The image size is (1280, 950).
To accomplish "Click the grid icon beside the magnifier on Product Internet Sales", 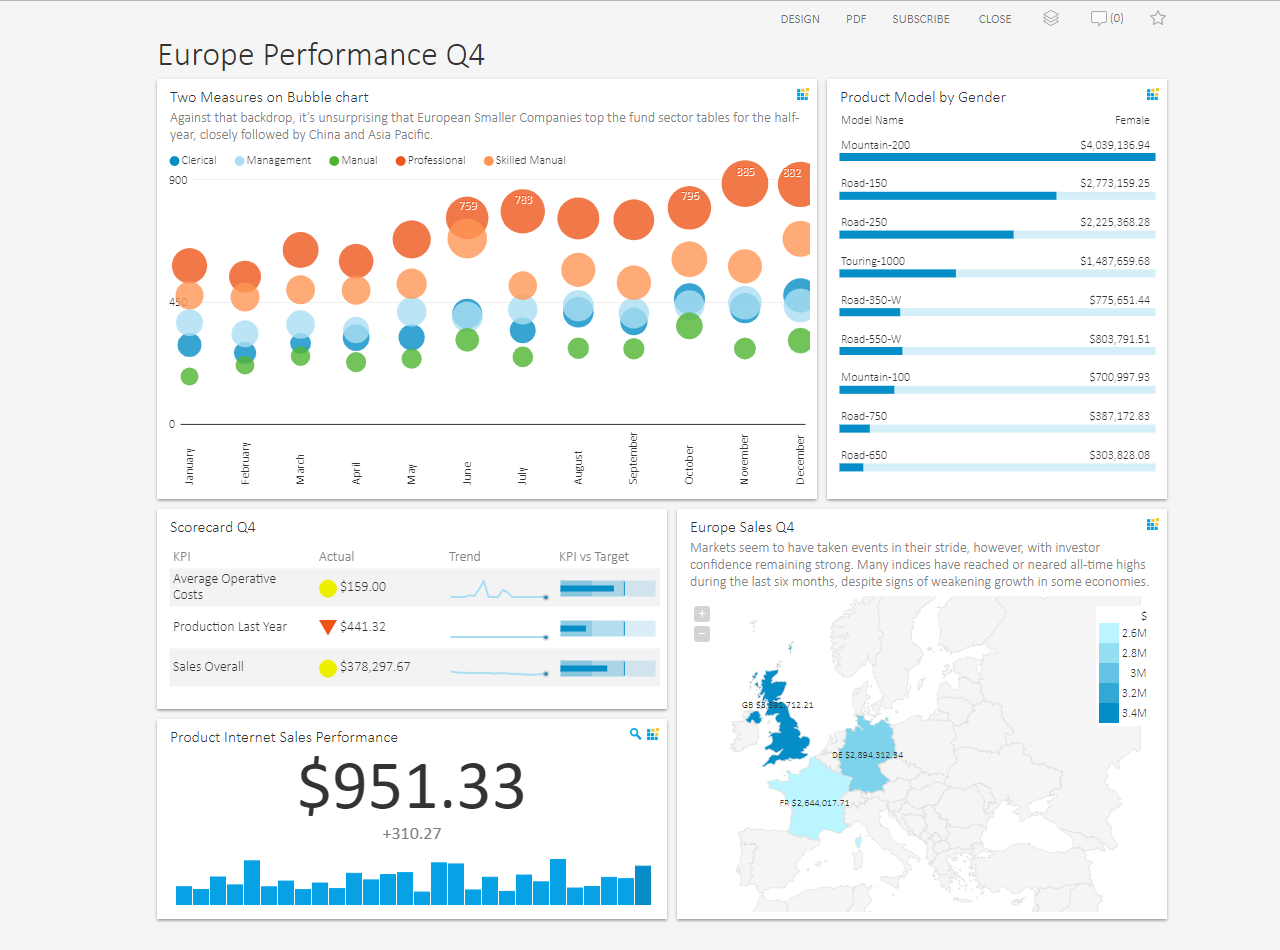I will [652, 734].
